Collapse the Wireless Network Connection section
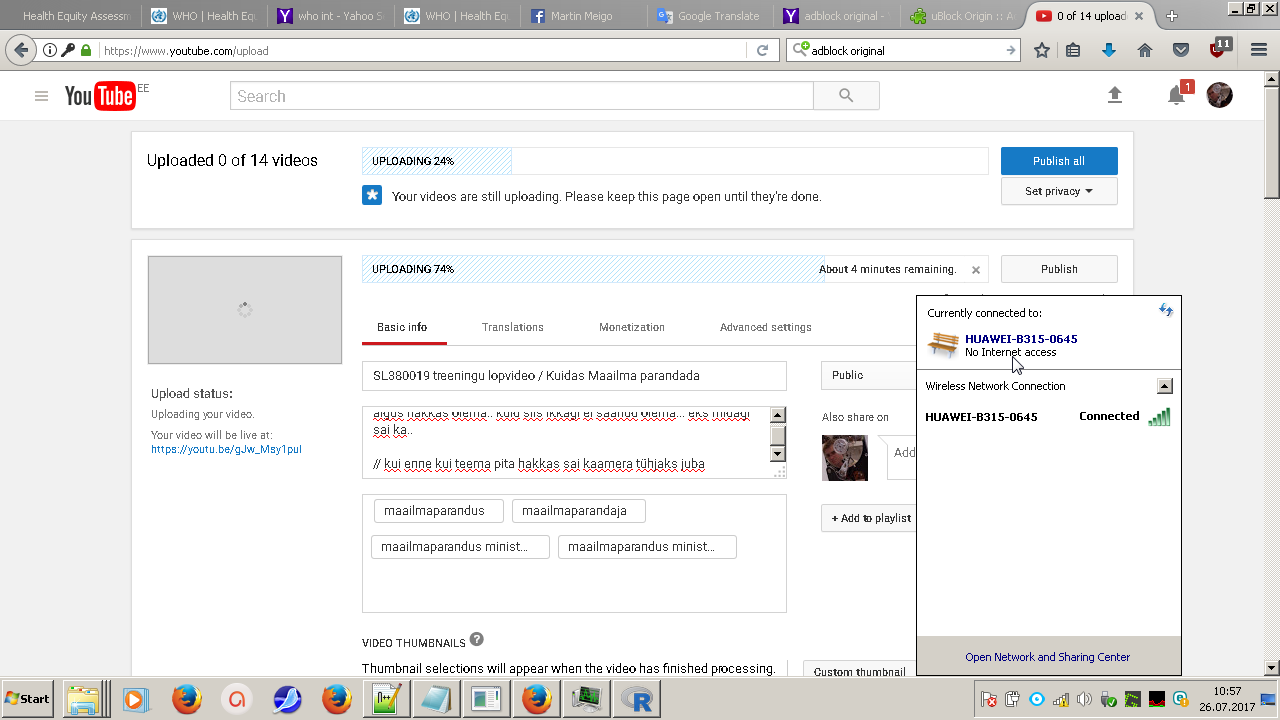Image resolution: width=1280 pixels, height=720 pixels. click(1164, 386)
